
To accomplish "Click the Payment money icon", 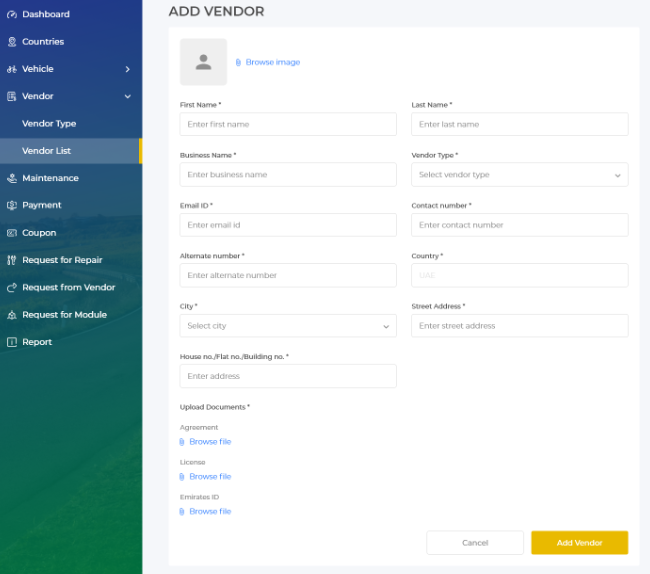I will point(12,205).
